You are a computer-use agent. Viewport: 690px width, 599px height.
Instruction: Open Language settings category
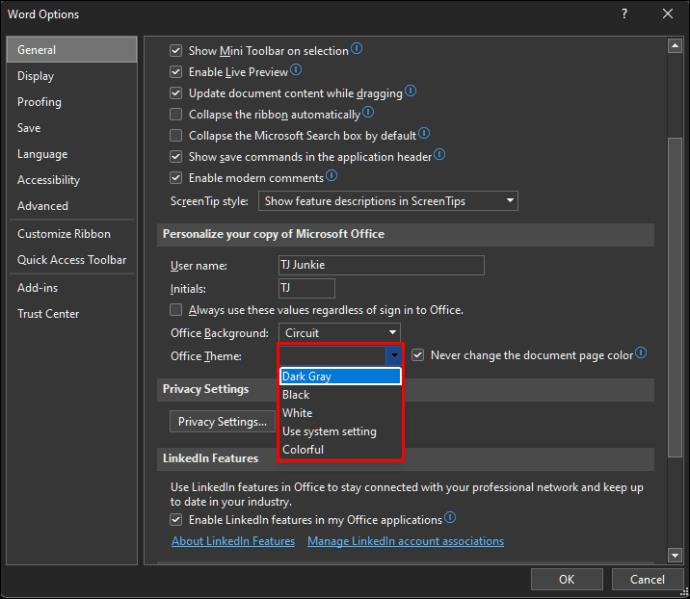(x=72, y=154)
